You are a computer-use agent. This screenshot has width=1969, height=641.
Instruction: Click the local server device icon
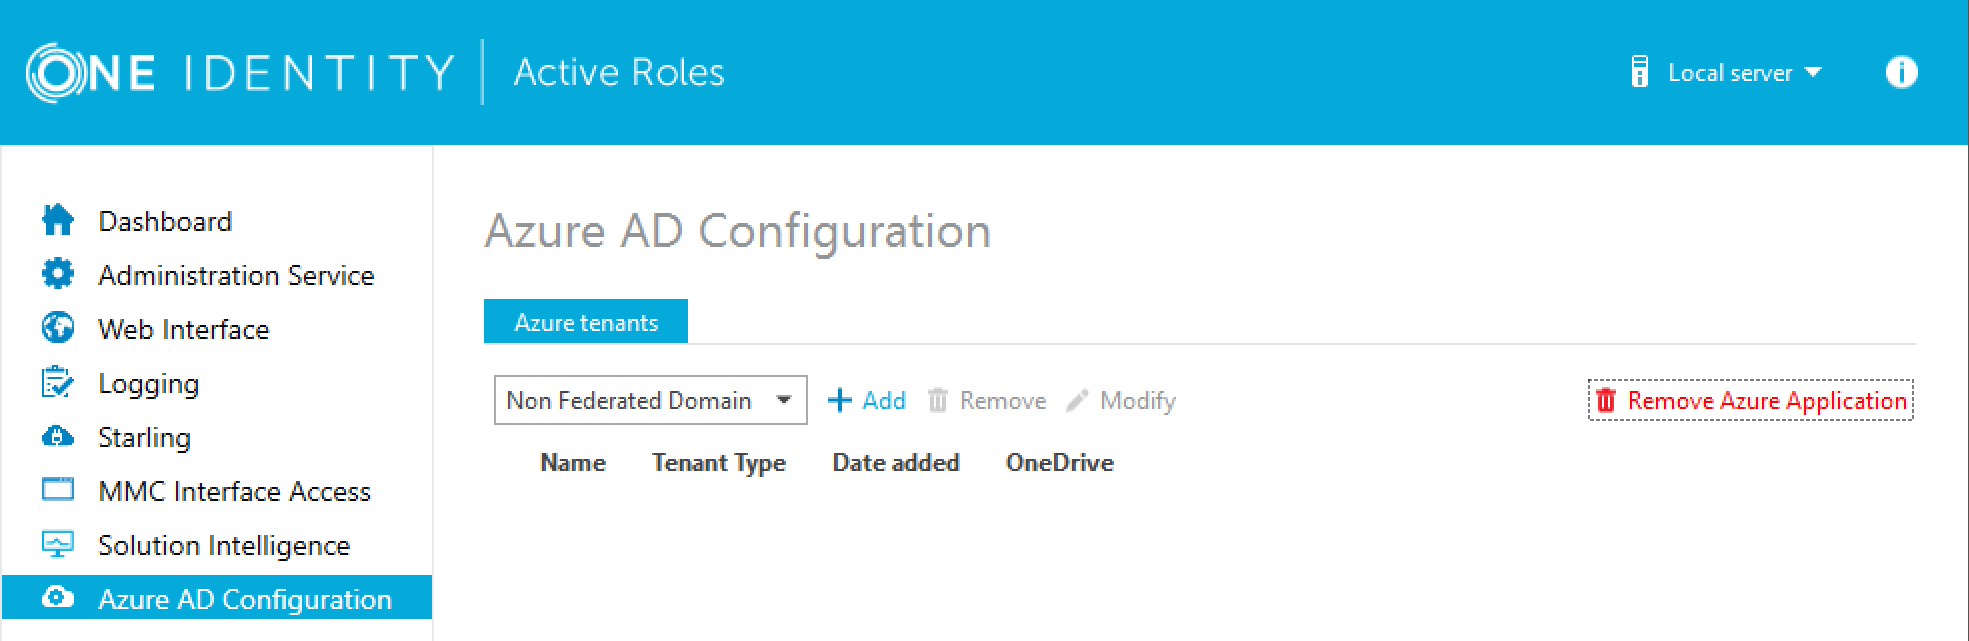(1640, 72)
